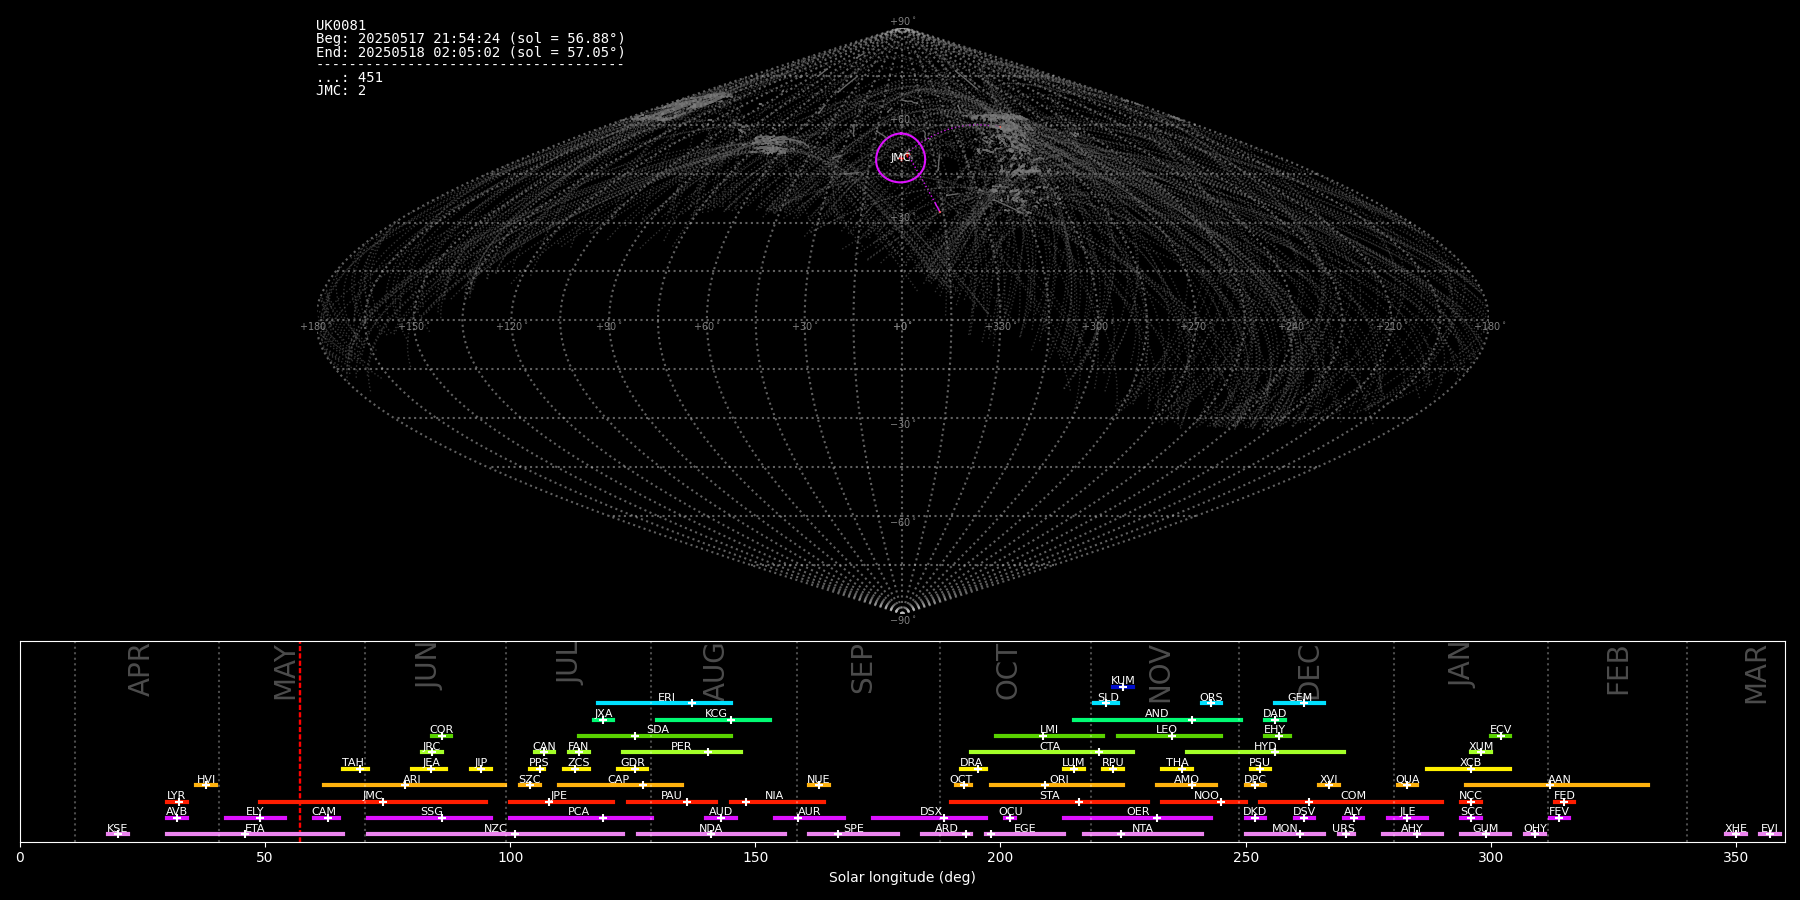Click the yellow XCB activity bar
Image resolution: width=1800 pixels, height=900 pixels.
click(x=1468, y=769)
